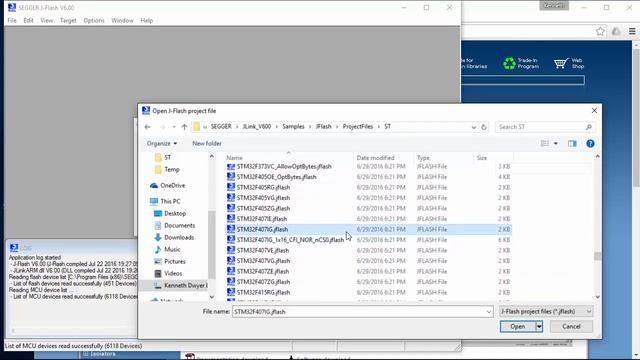Sort files by Type column header
Screen dimensions: 640x360
click(423, 158)
